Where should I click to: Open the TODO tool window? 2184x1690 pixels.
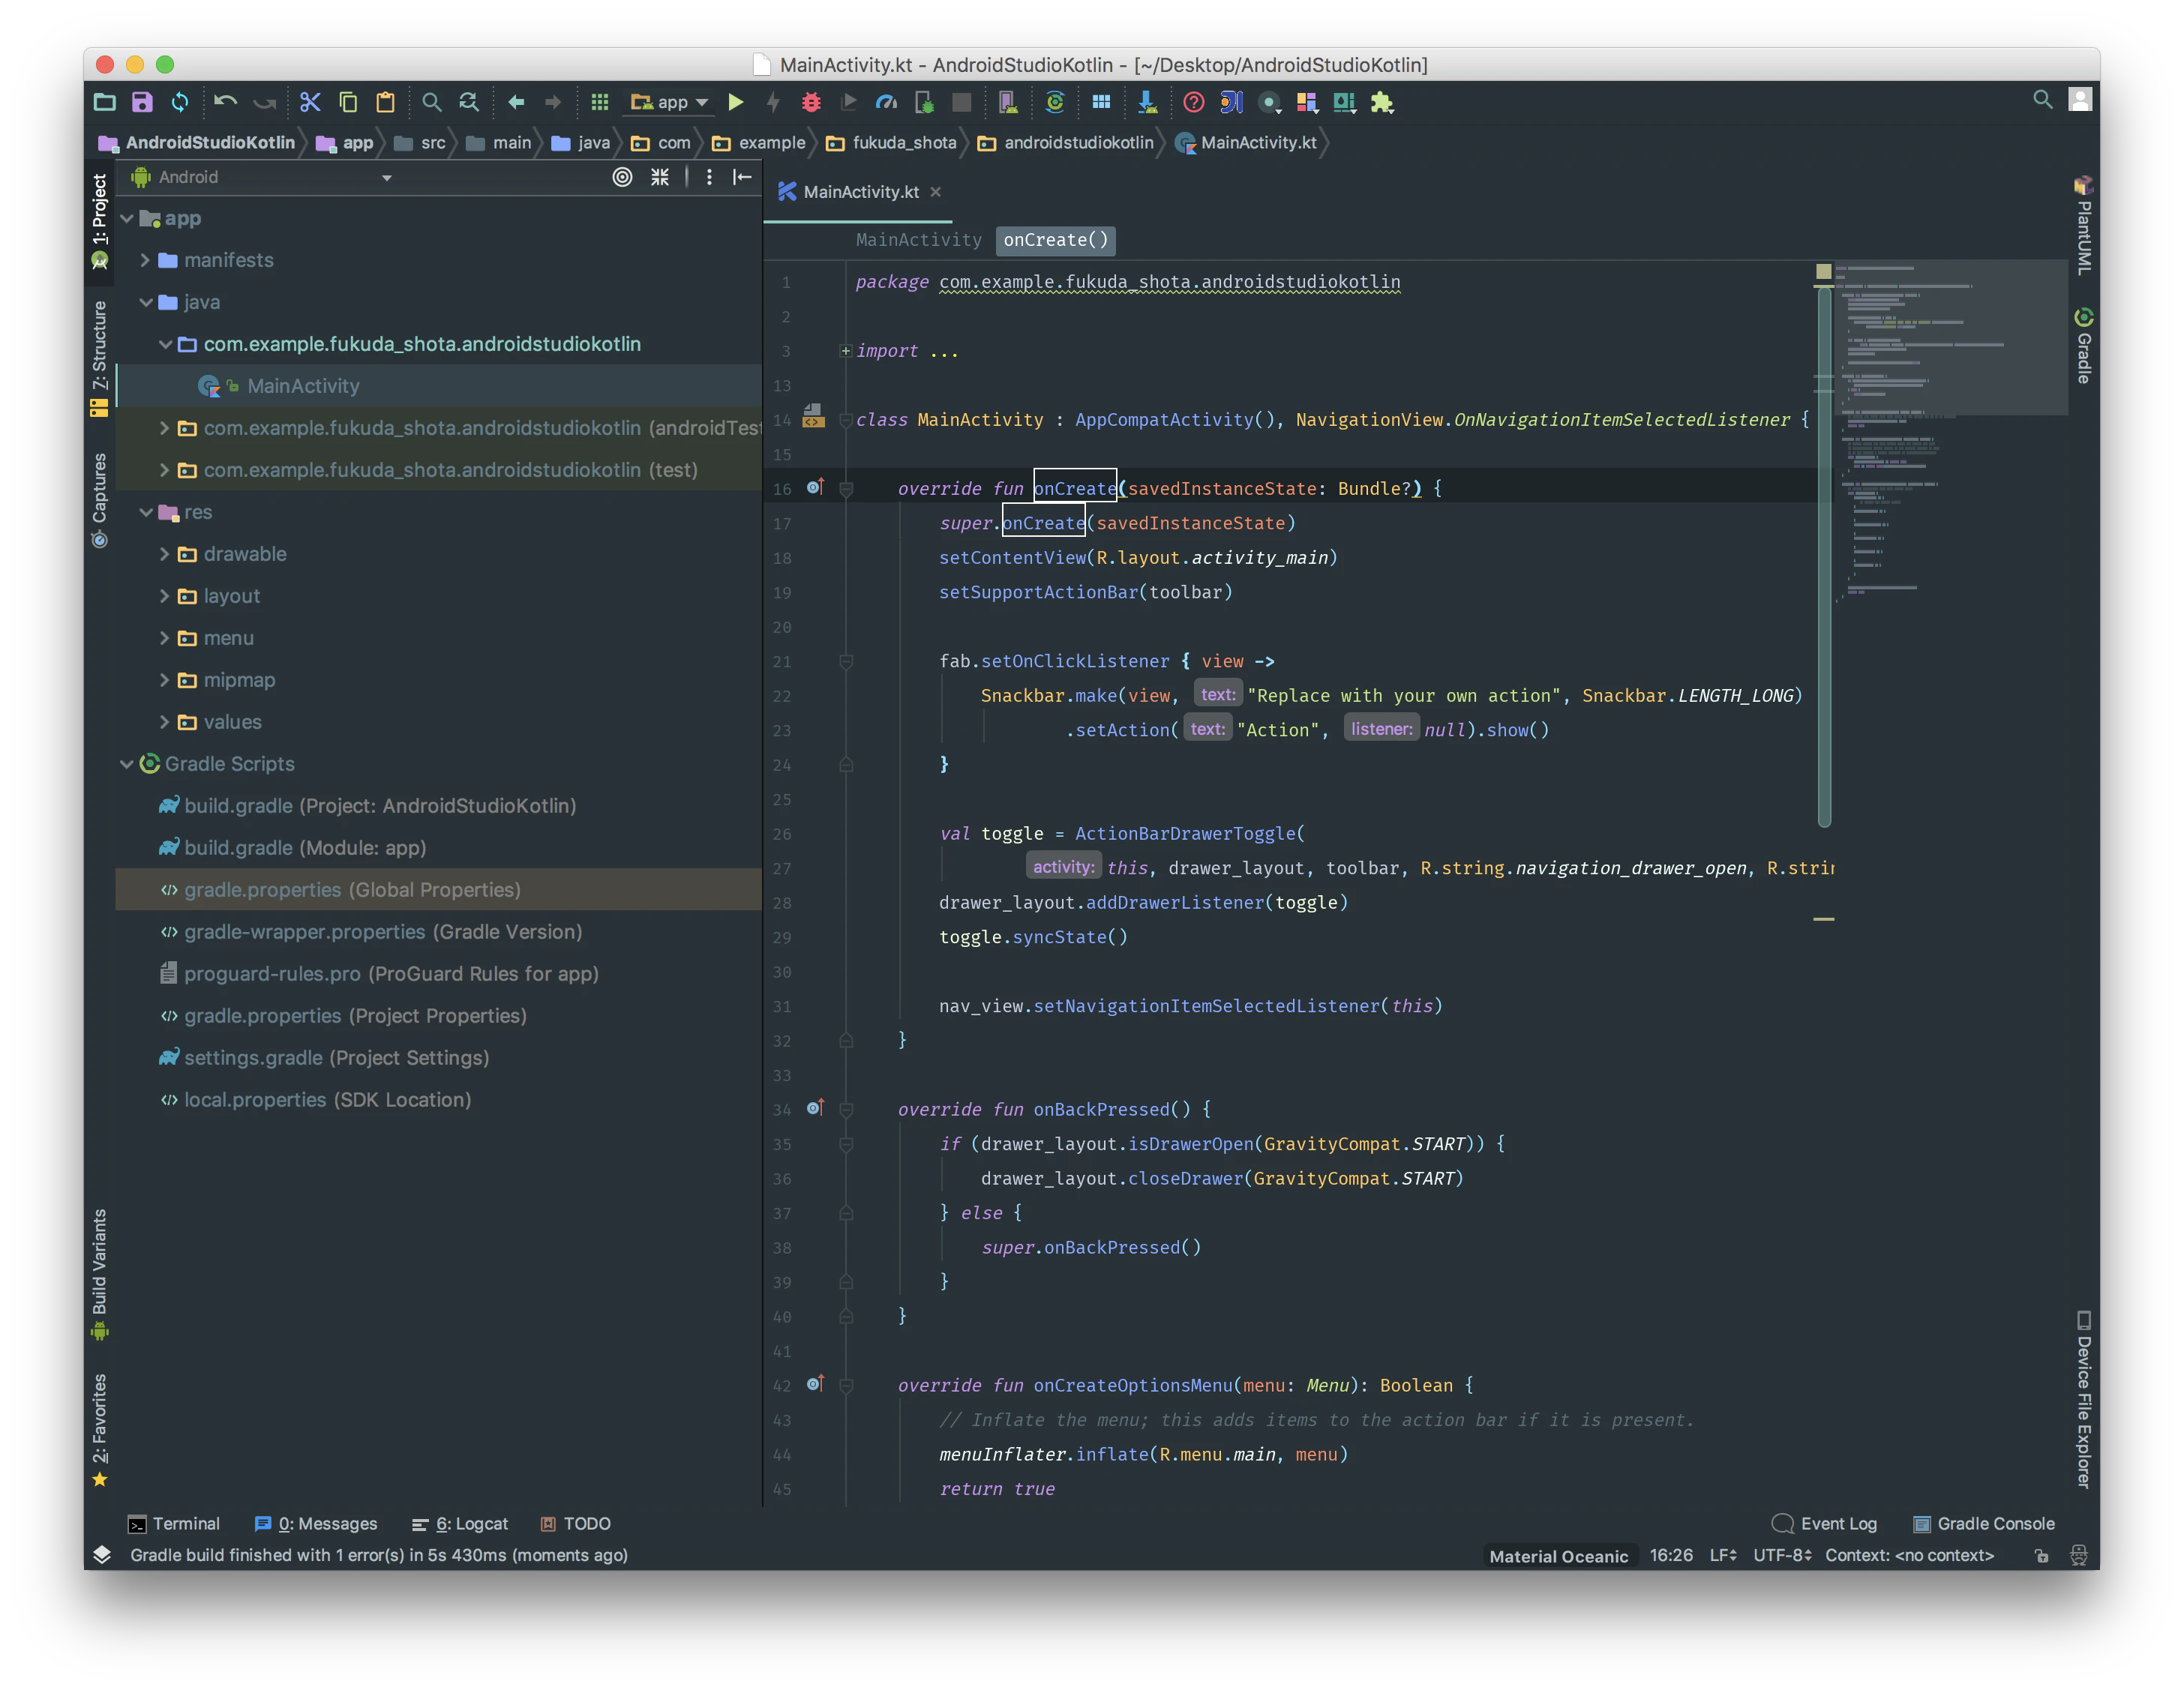(576, 1524)
